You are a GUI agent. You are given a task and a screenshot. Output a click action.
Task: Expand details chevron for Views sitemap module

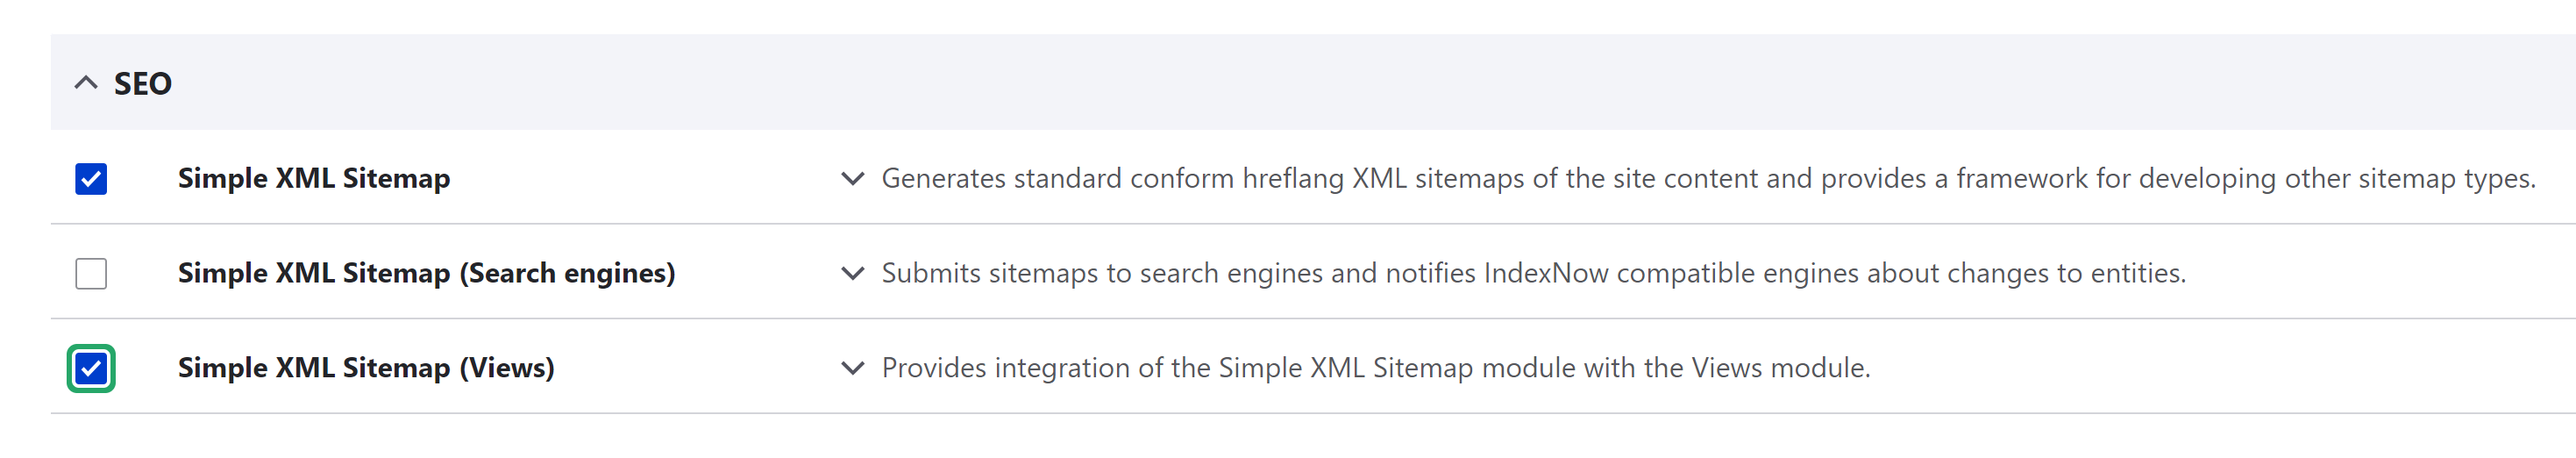pos(852,368)
